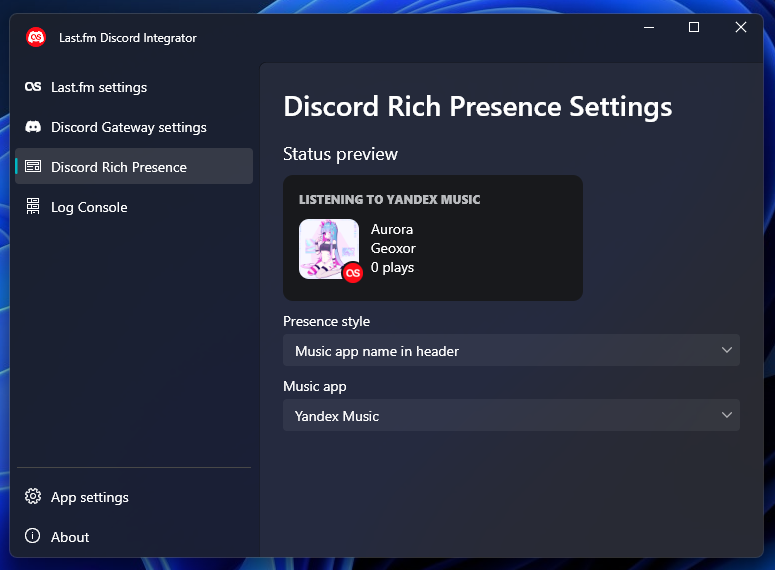Open the About page

coord(134,537)
